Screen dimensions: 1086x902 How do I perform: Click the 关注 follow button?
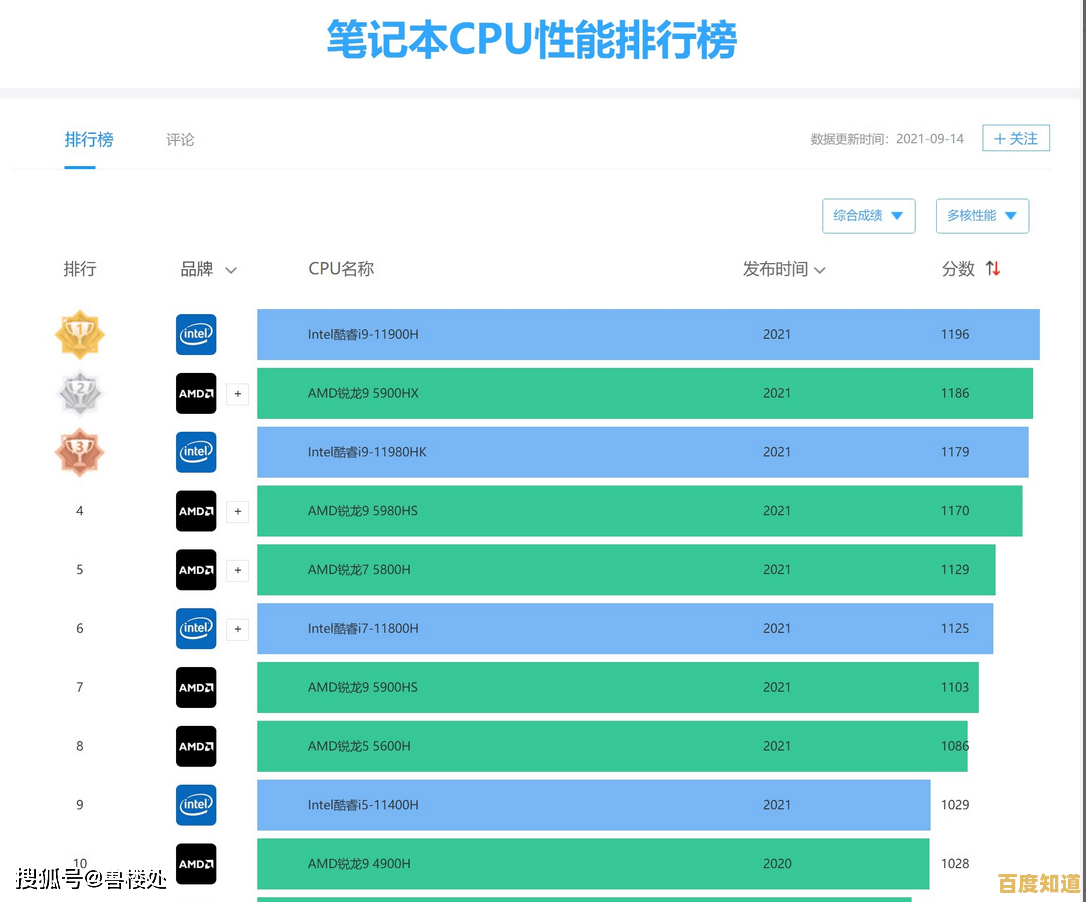(1016, 137)
